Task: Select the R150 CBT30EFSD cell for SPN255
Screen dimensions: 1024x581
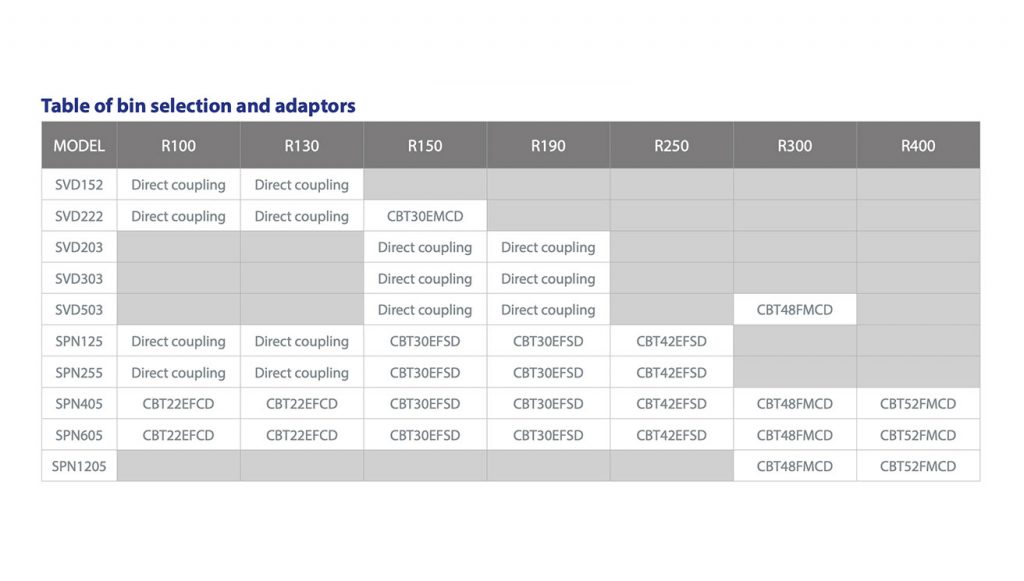Action: click(425, 373)
